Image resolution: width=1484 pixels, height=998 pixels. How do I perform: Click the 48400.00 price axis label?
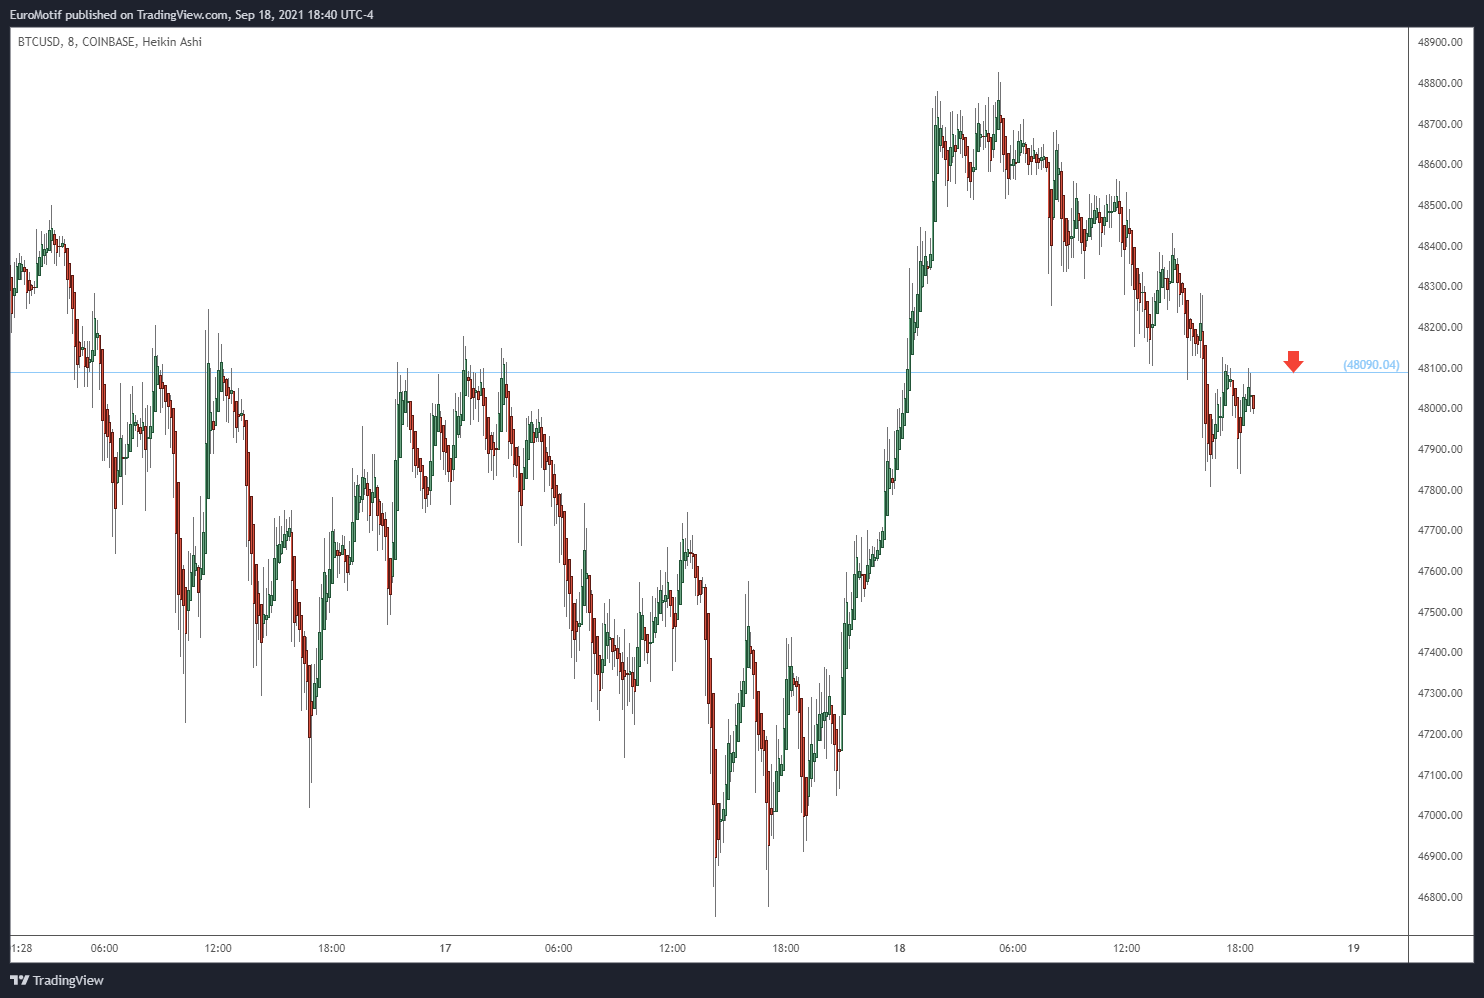coord(1440,246)
